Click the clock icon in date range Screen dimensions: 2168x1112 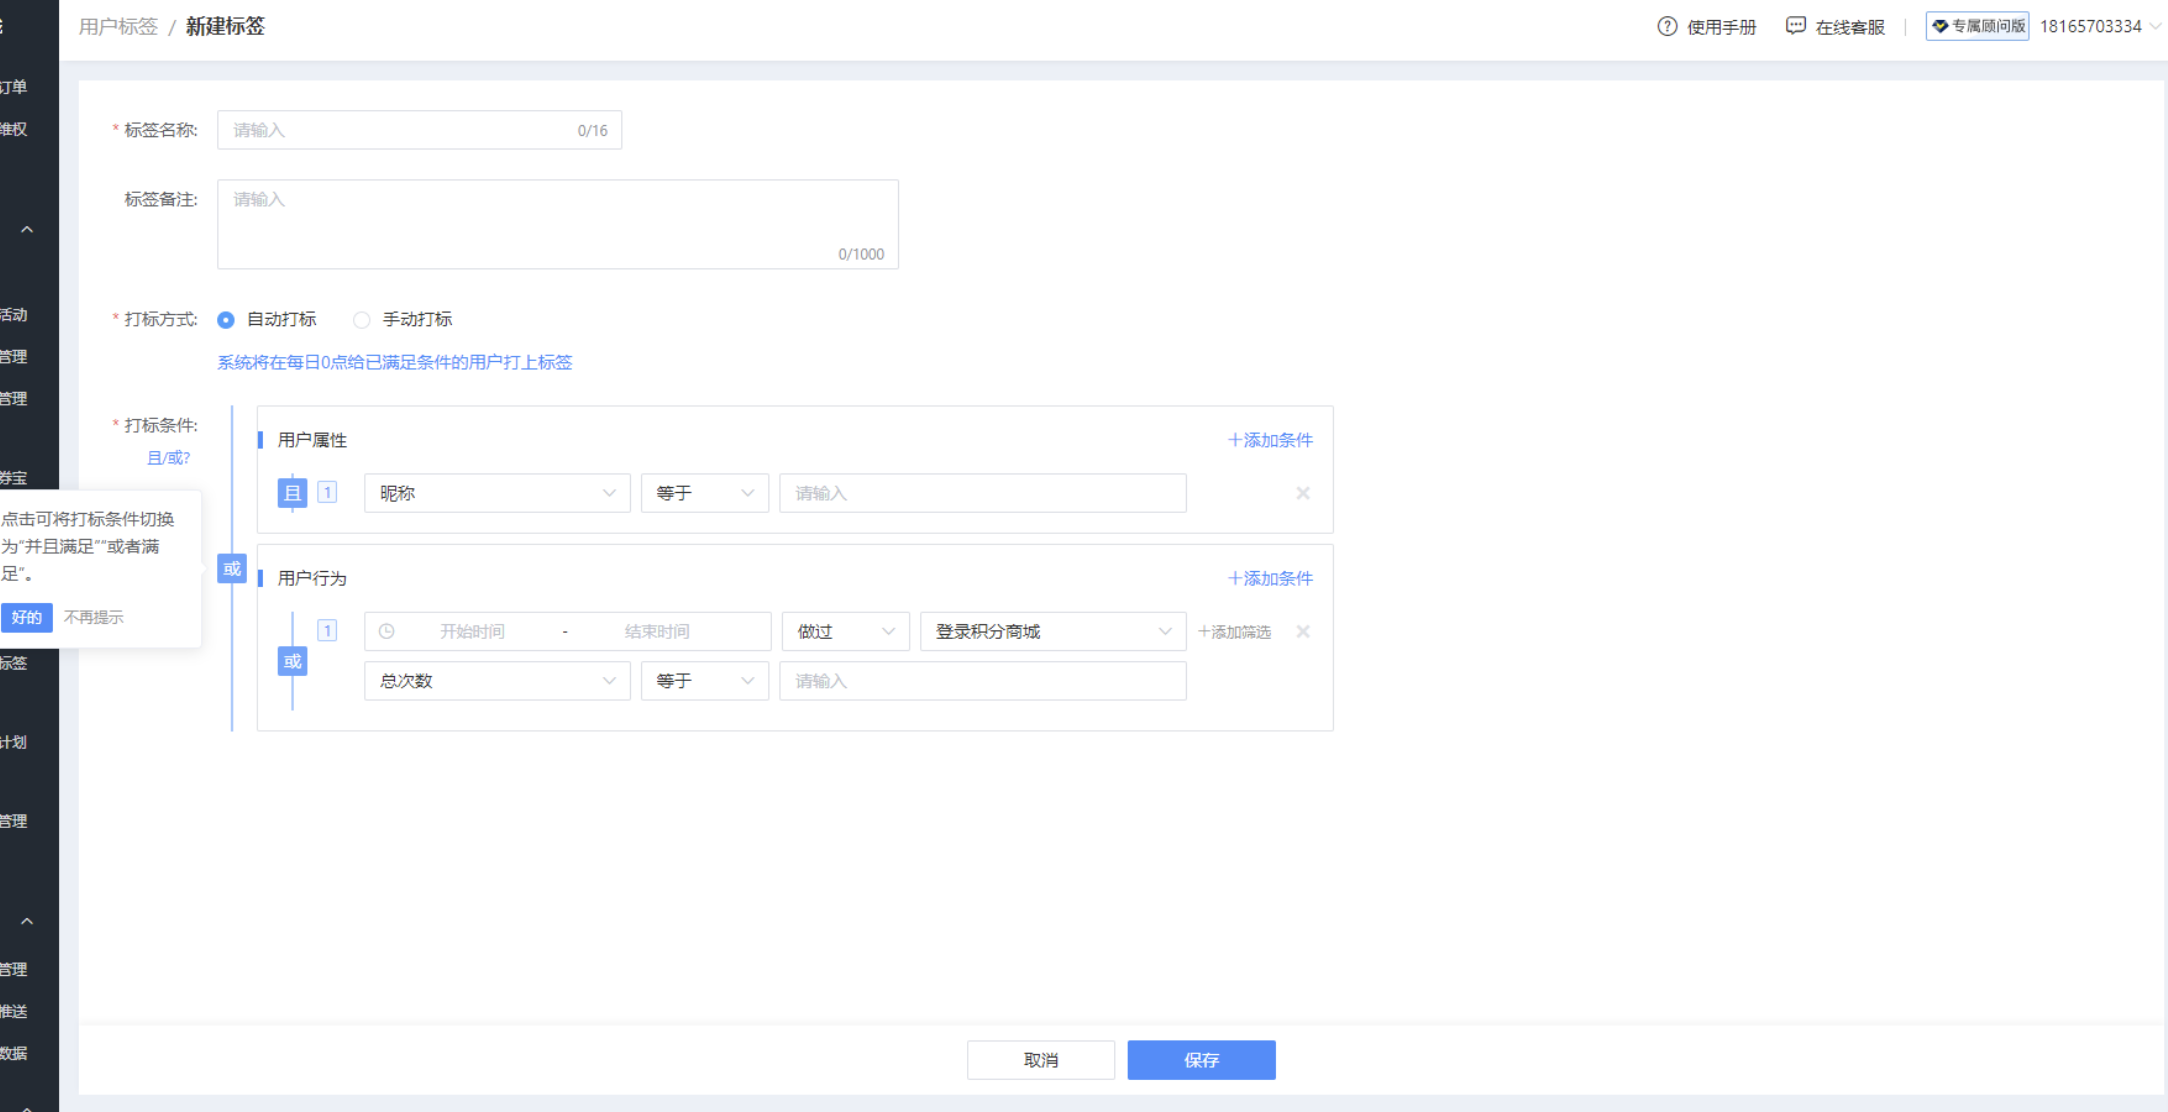pos(387,632)
